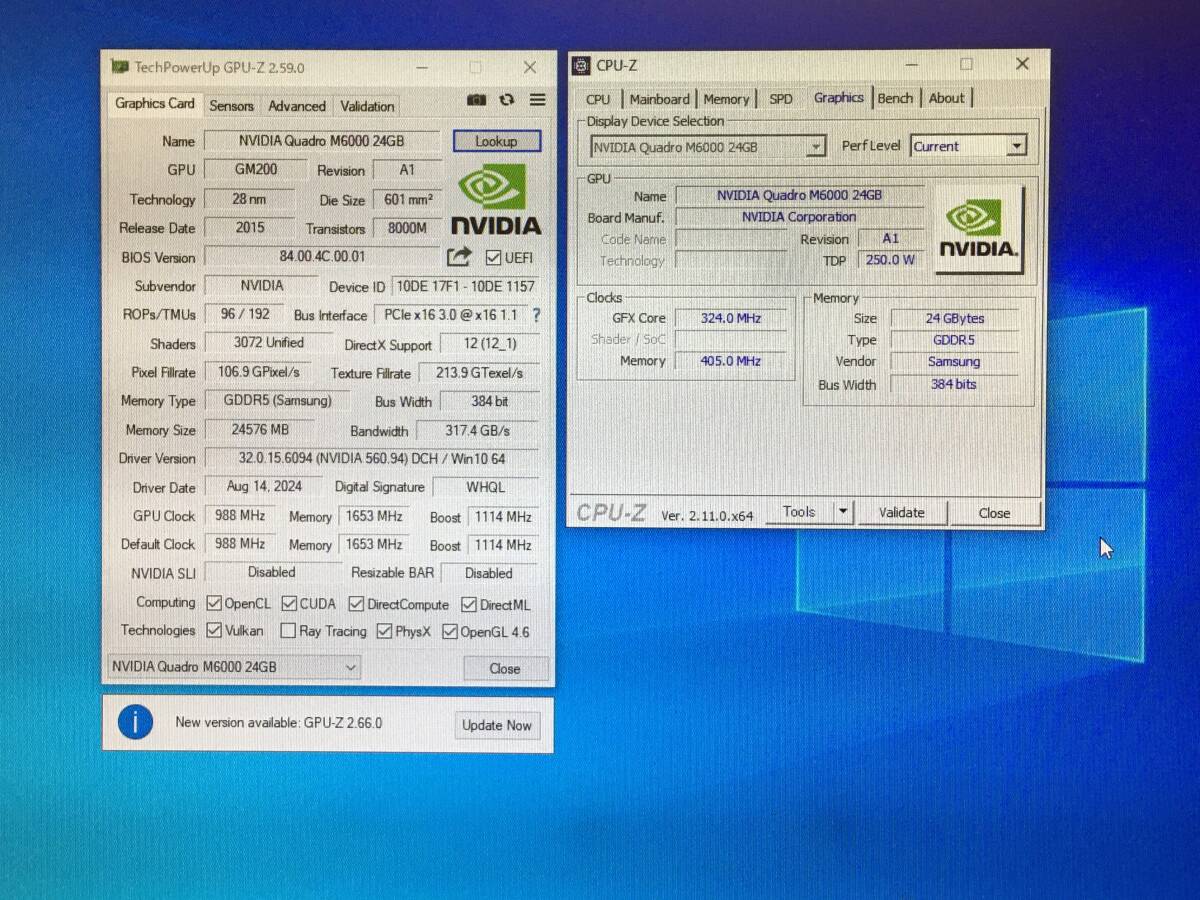
Task: Click the GPU-Z title bar icon
Action: pos(121,67)
